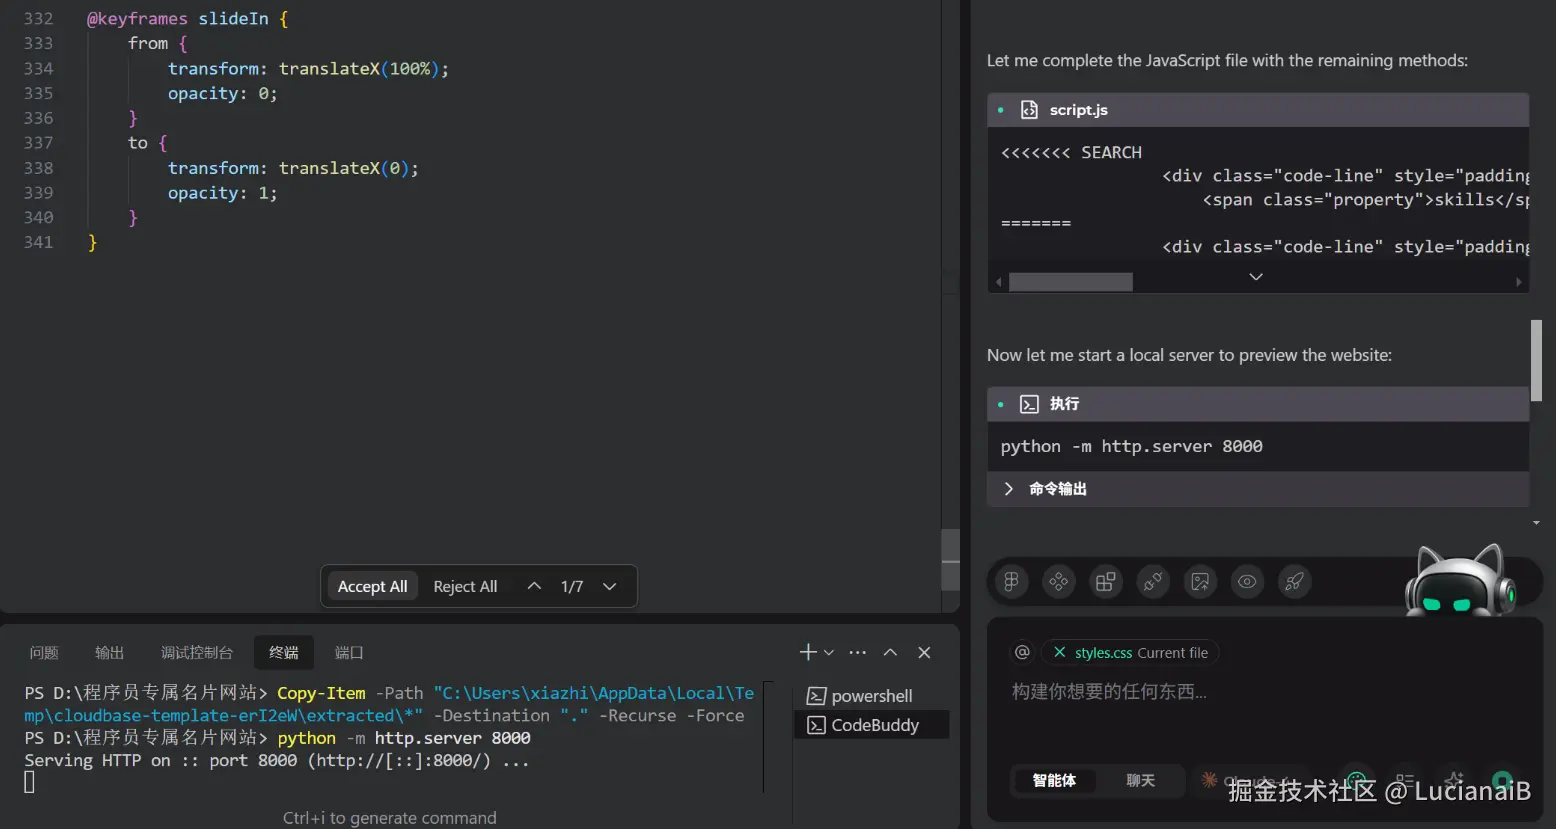Click the script.js code block horizontal scrollbar
The width and height of the screenshot is (1556, 829).
(x=1071, y=282)
